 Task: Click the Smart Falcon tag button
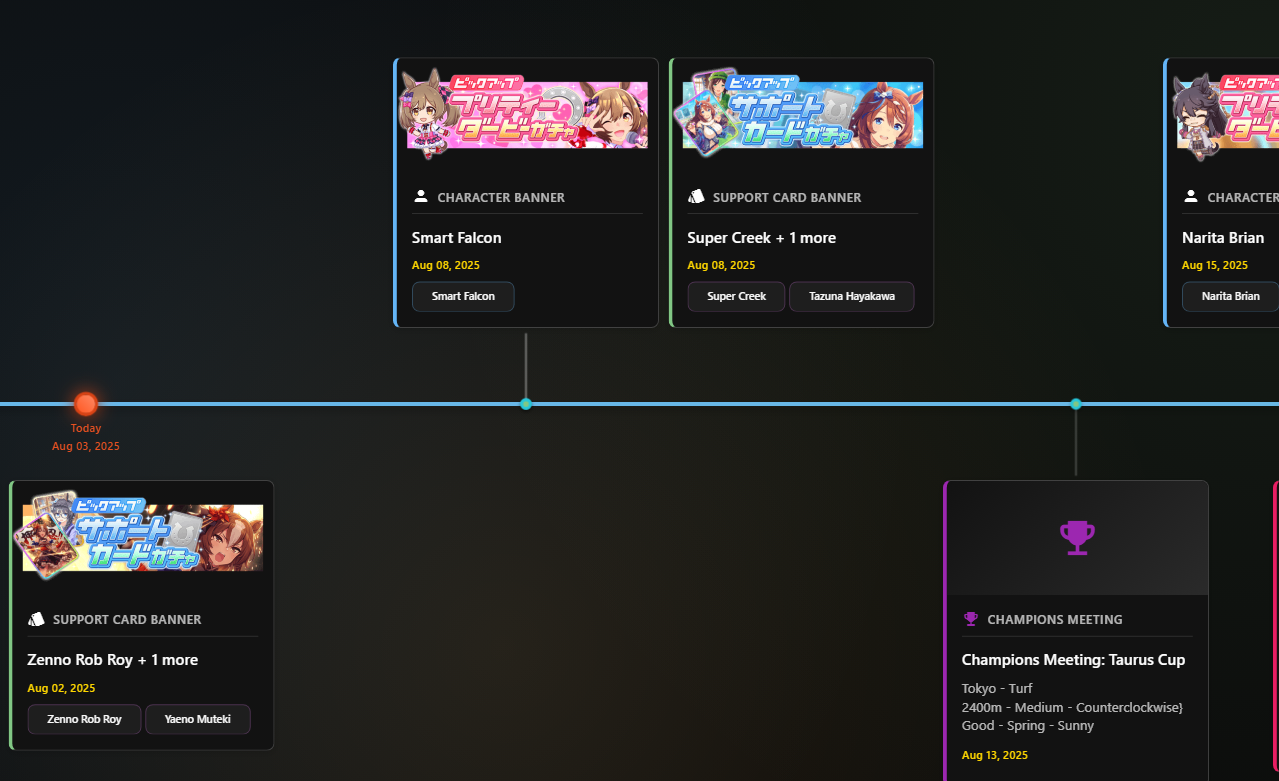pos(463,297)
